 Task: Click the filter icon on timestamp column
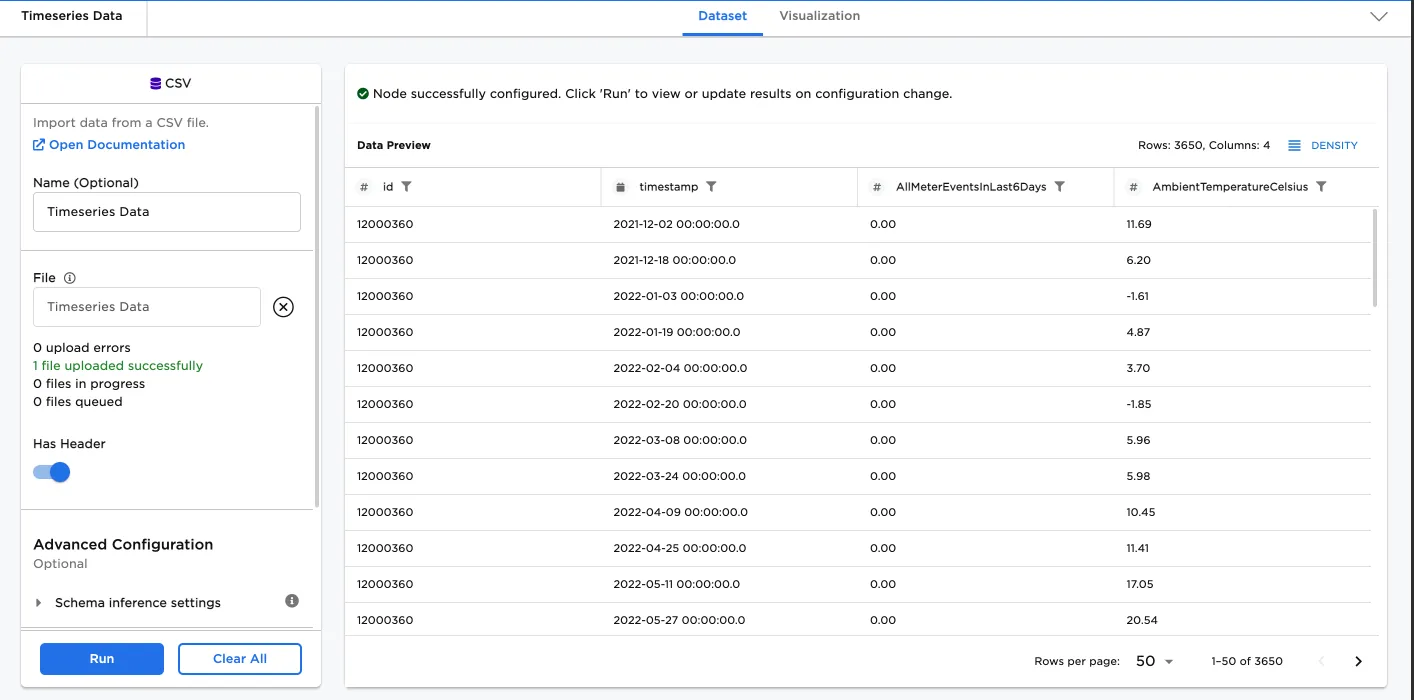[711, 187]
